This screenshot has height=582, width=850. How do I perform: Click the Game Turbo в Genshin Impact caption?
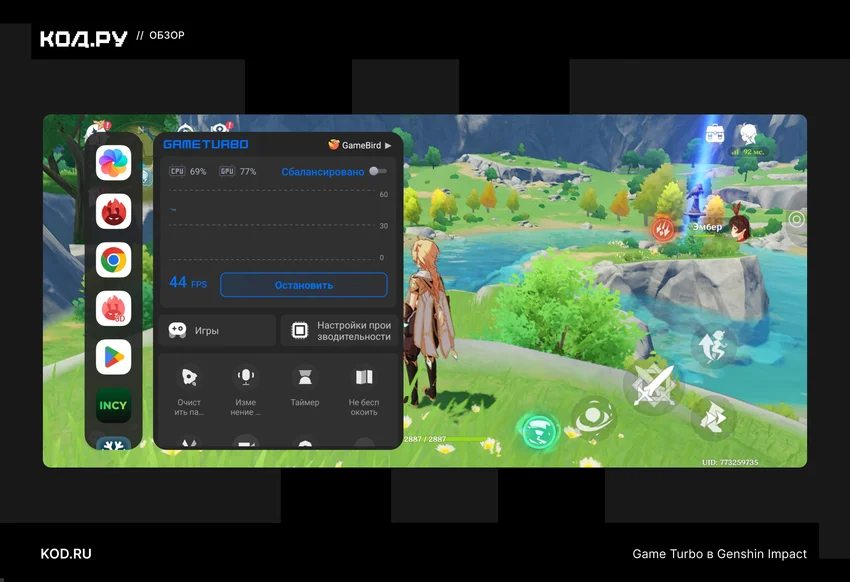click(719, 554)
